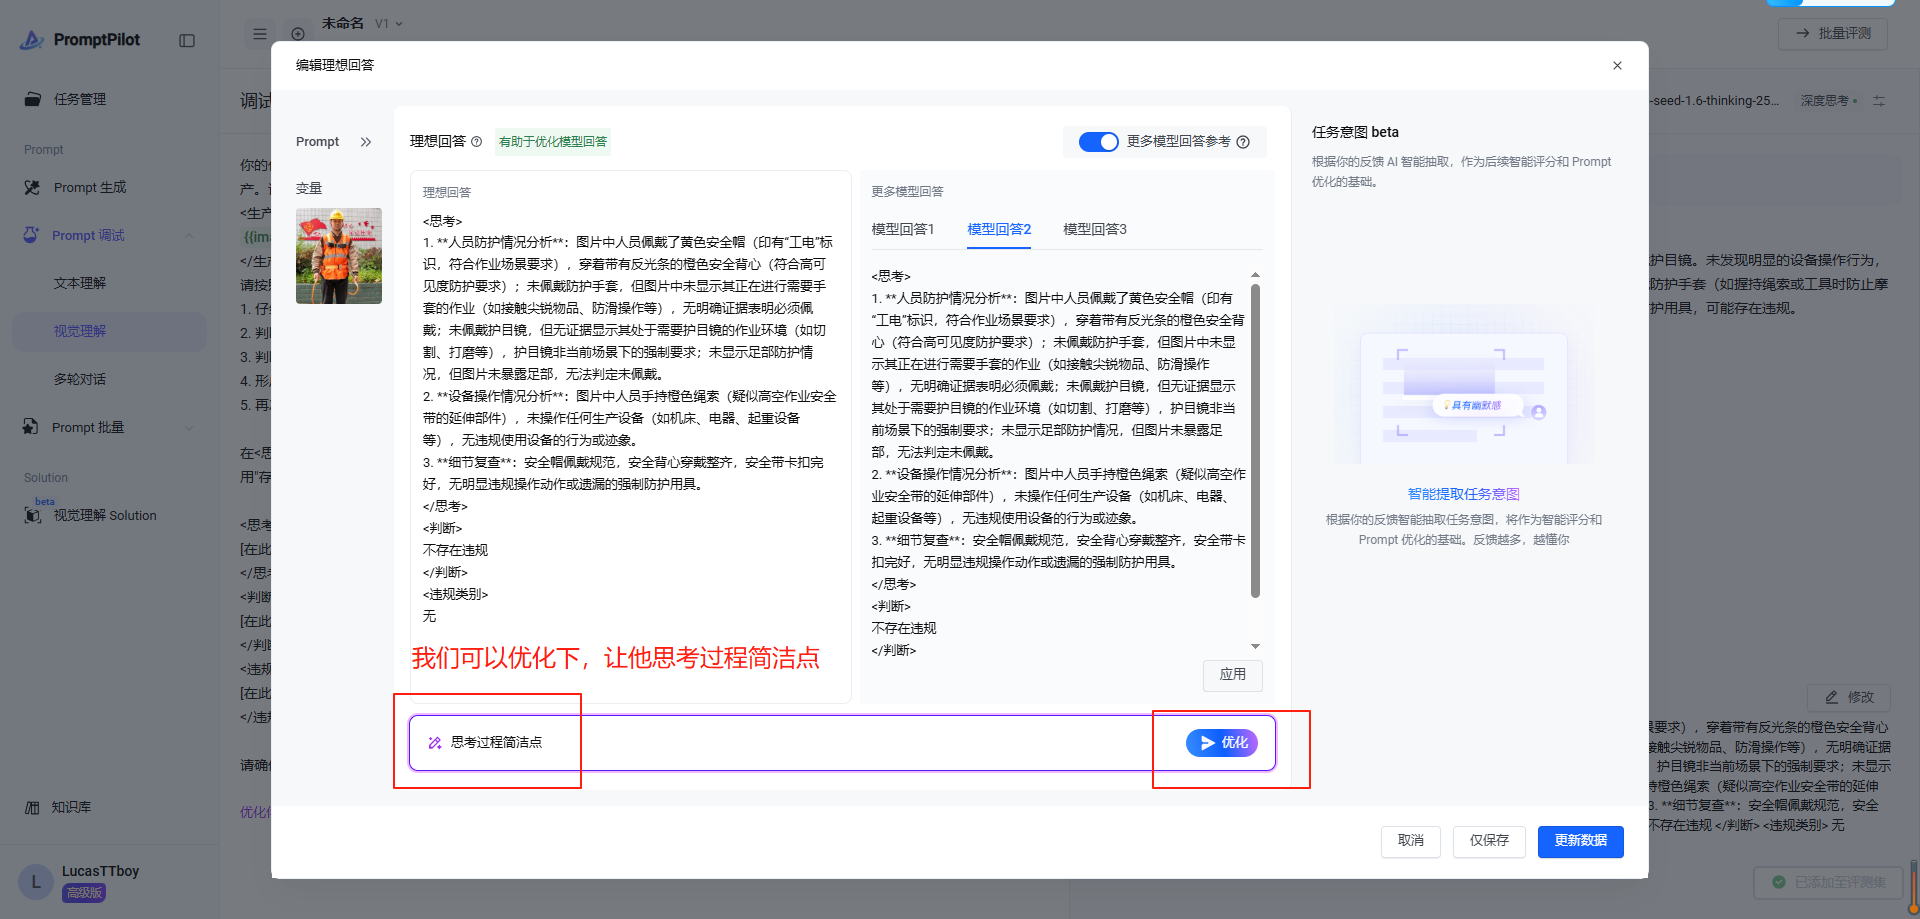1920x919 pixels.
Task: Click the 未命名 title
Action: tap(343, 23)
